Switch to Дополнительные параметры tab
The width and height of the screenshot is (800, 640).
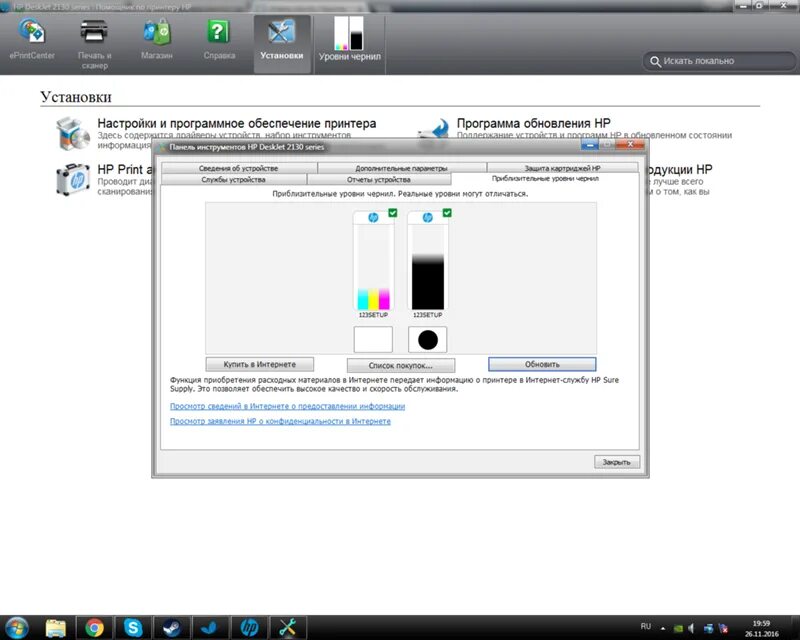point(401,168)
